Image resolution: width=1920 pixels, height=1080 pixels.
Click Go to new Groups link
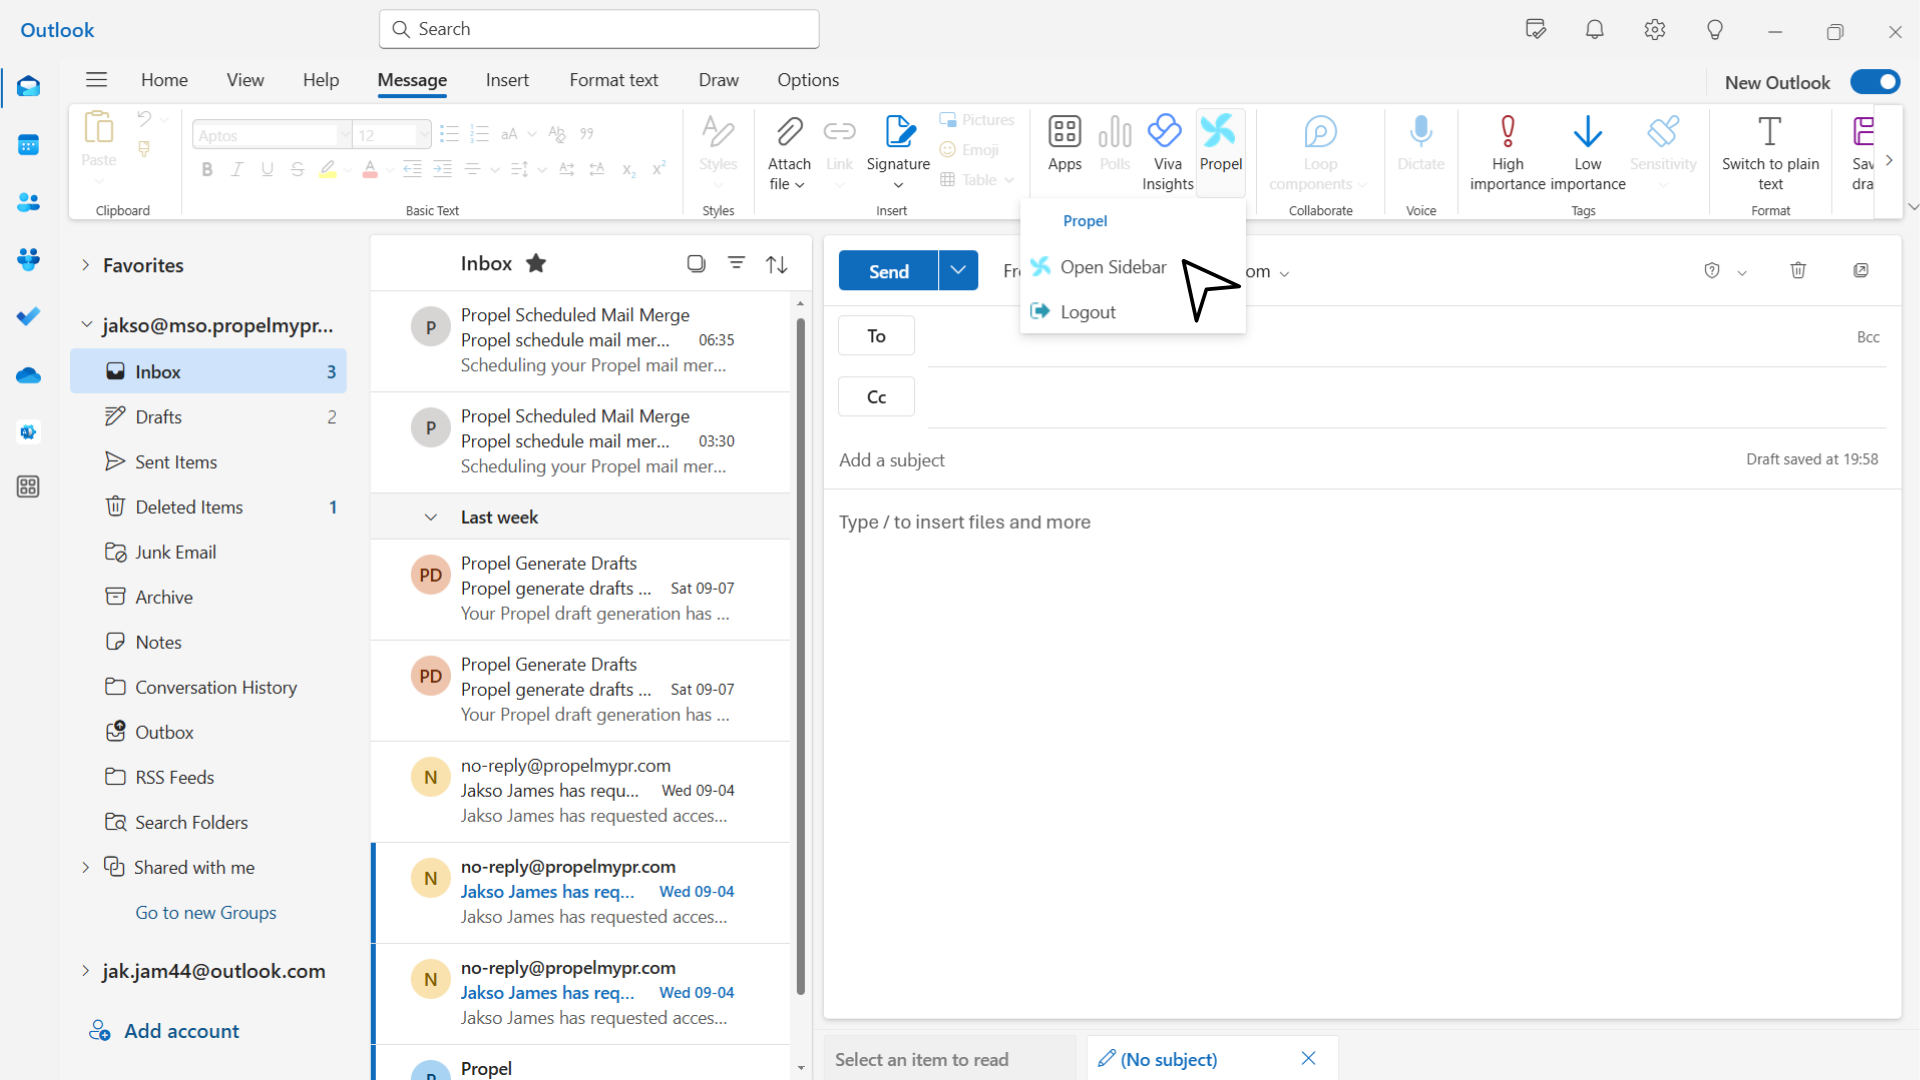[205, 912]
